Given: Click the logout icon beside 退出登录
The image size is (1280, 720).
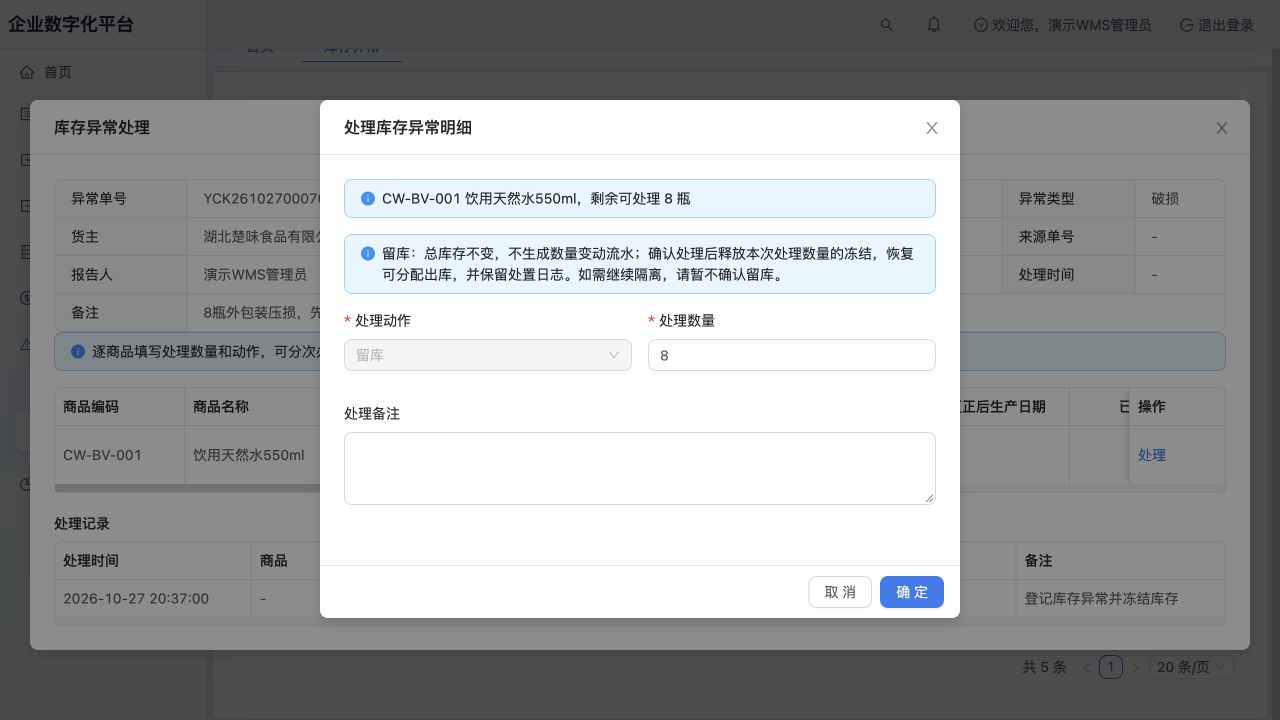Looking at the screenshot, I should [x=1187, y=25].
